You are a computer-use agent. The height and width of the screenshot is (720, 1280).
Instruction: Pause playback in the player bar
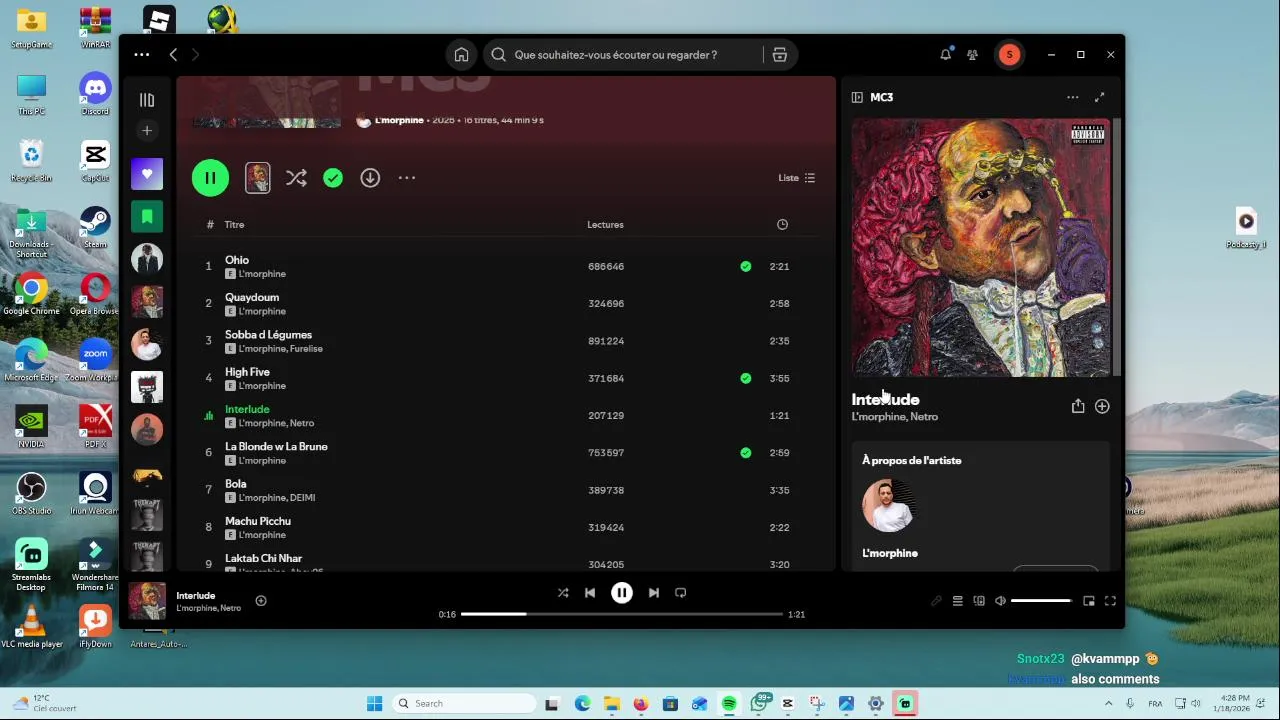click(x=622, y=593)
